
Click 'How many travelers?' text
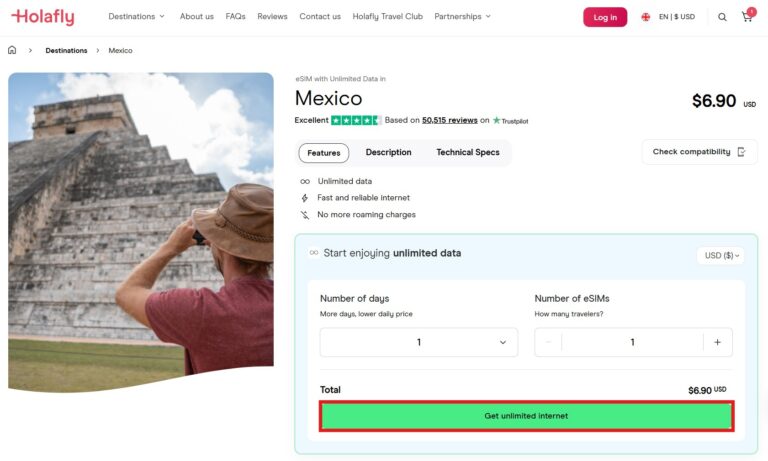click(x=569, y=314)
